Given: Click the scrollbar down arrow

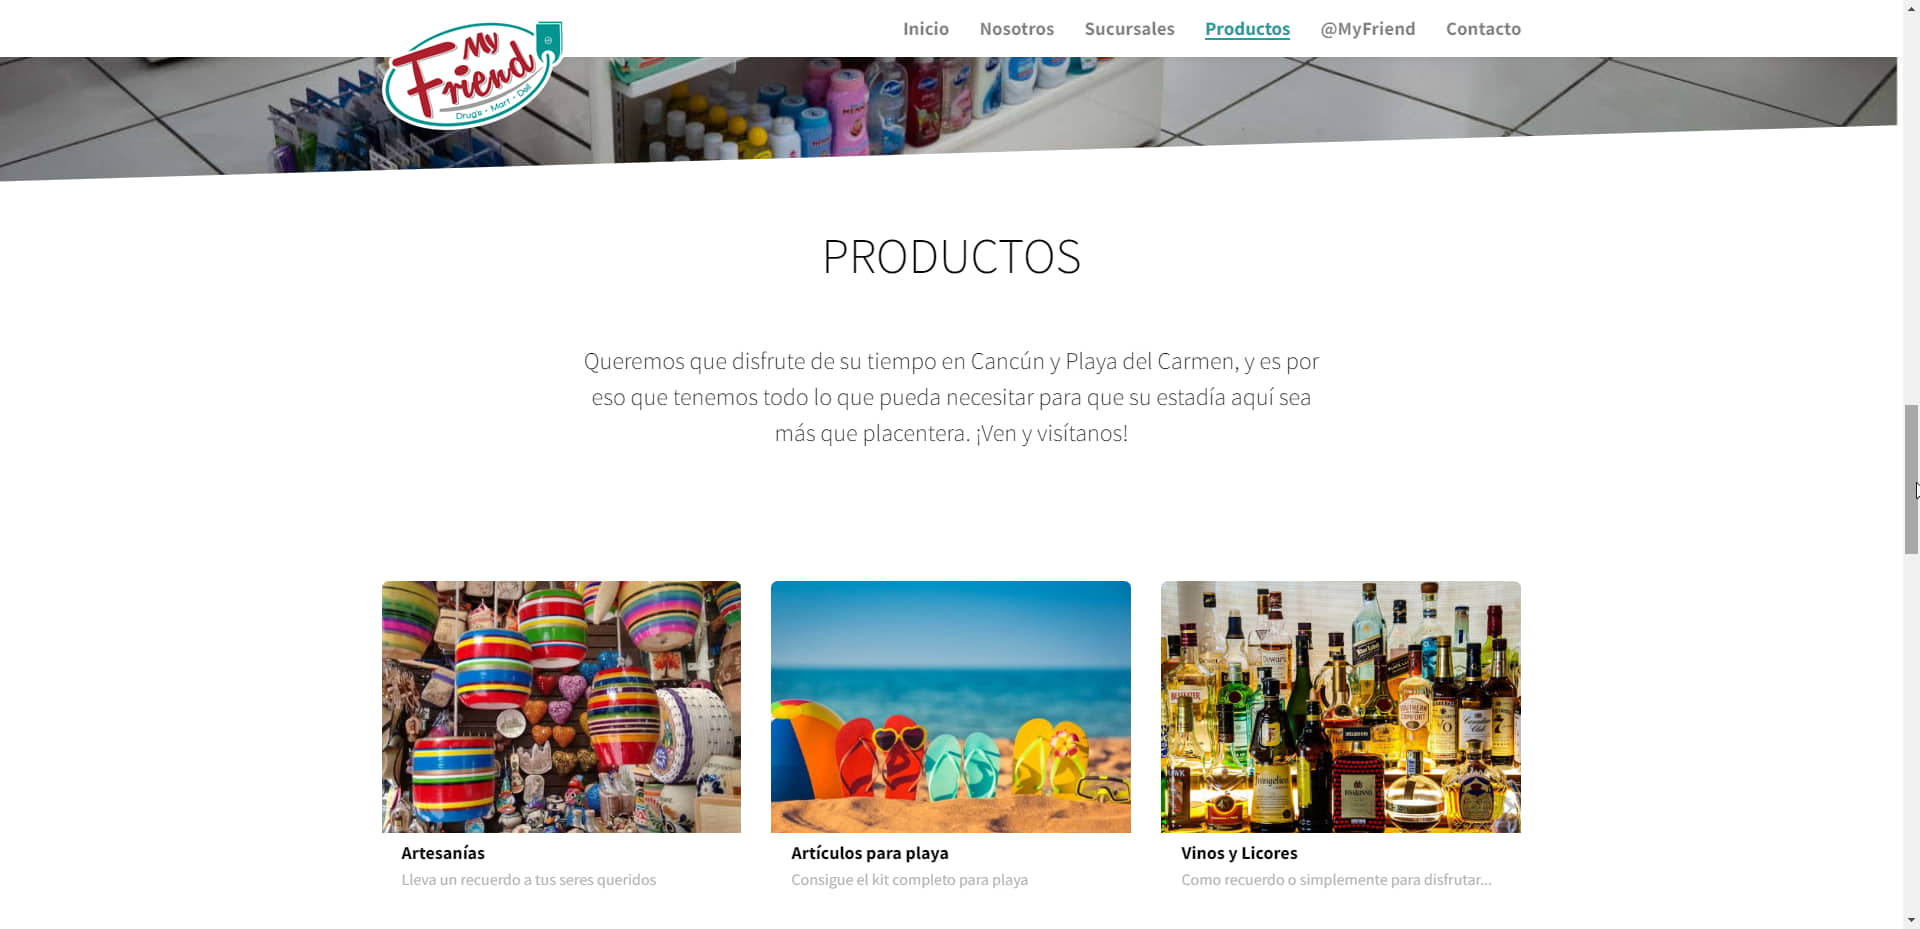Looking at the screenshot, I should pos(1911,920).
